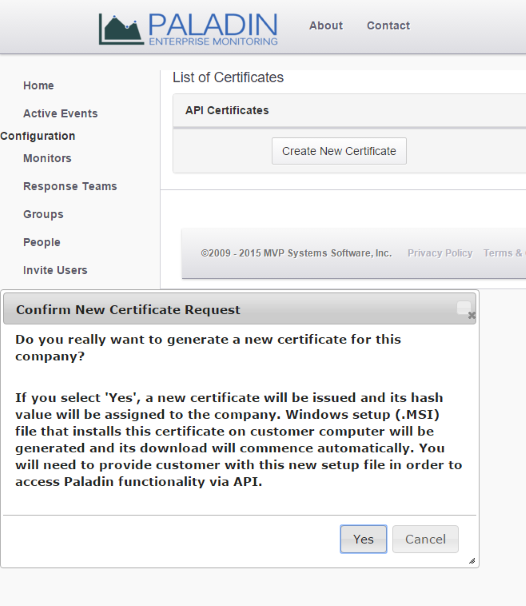
Task: Go to Home in sidebar
Action: tap(39, 85)
